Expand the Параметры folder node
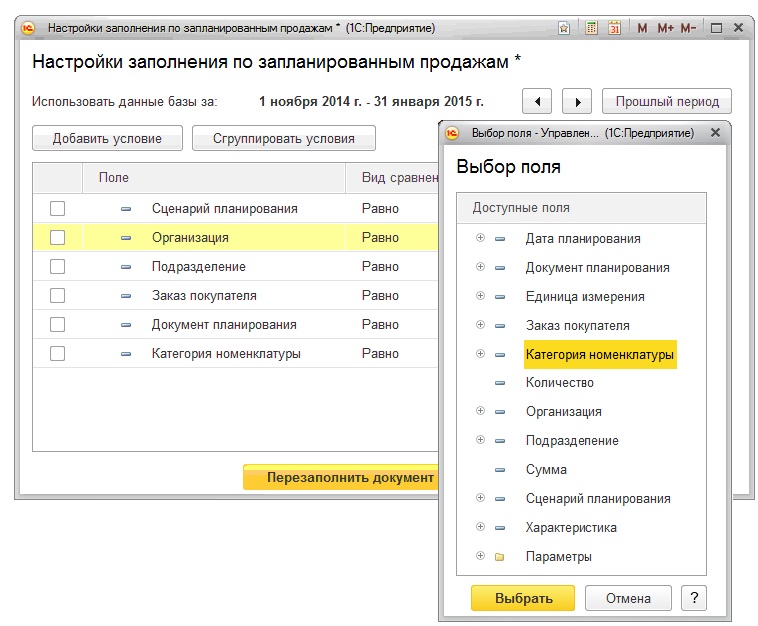This screenshot has width=758, height=626. pos(480,555)
